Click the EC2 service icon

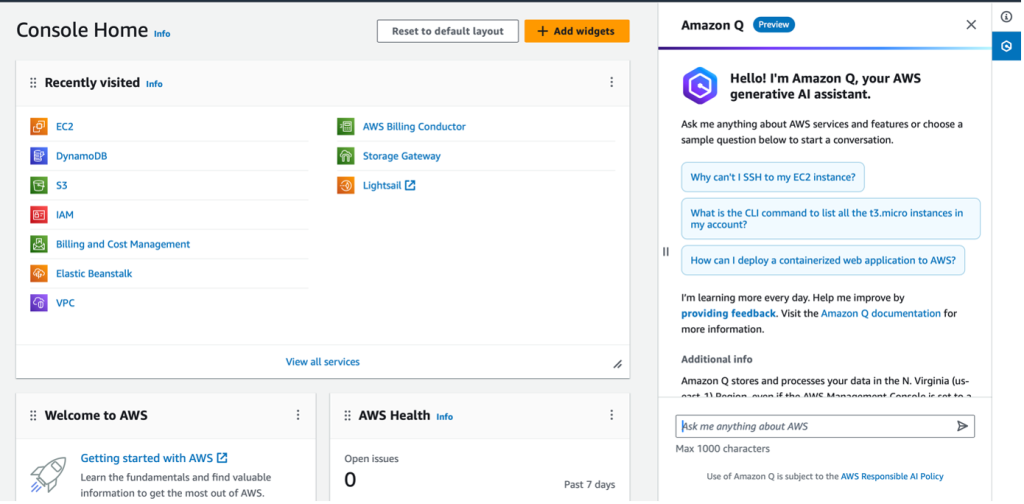pos(38,127)
